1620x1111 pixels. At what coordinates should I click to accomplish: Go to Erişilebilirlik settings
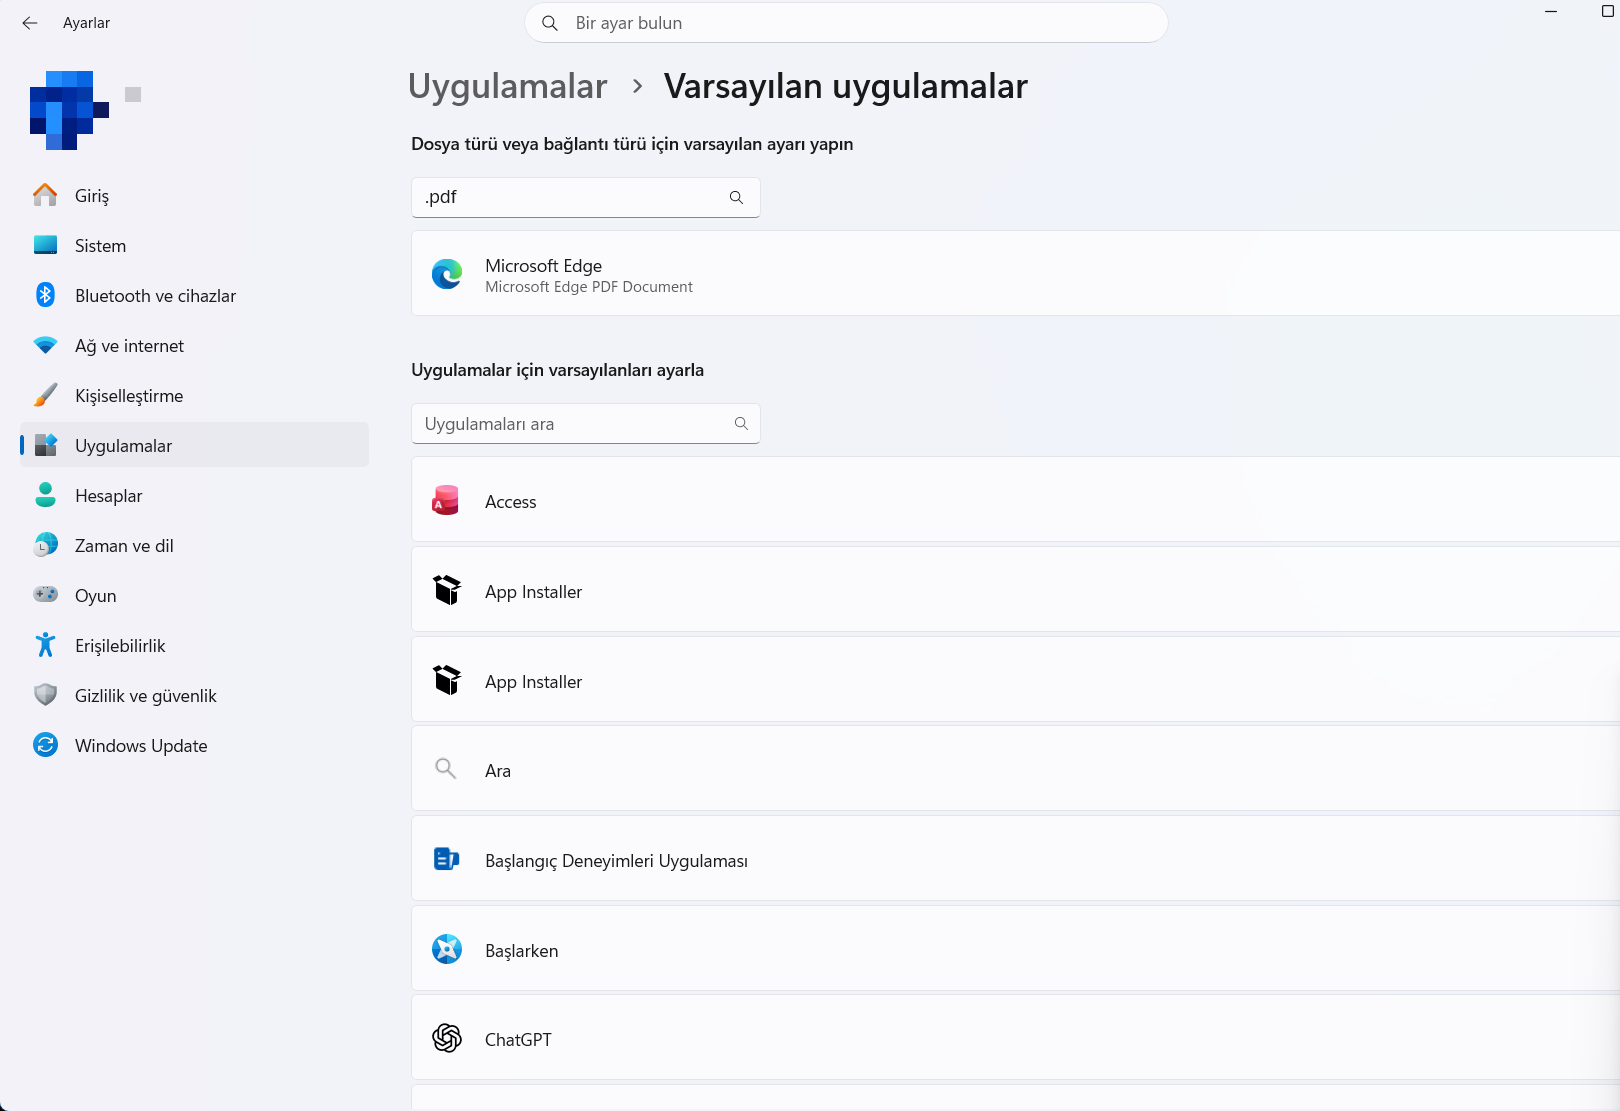[x=194, y=645]
